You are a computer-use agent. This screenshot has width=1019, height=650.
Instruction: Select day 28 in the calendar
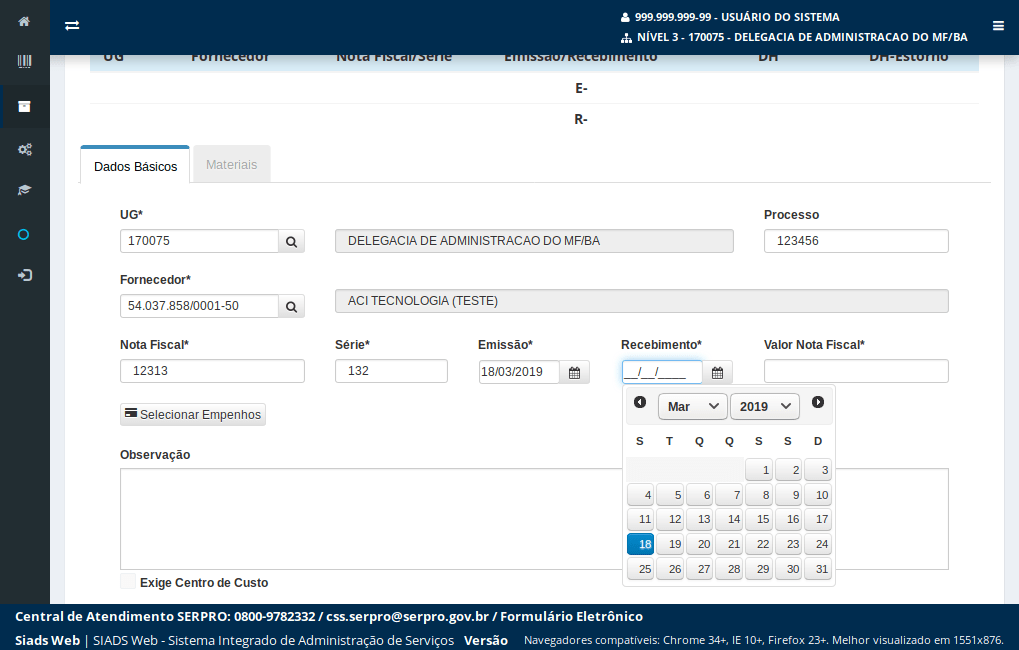click(729, 569)
